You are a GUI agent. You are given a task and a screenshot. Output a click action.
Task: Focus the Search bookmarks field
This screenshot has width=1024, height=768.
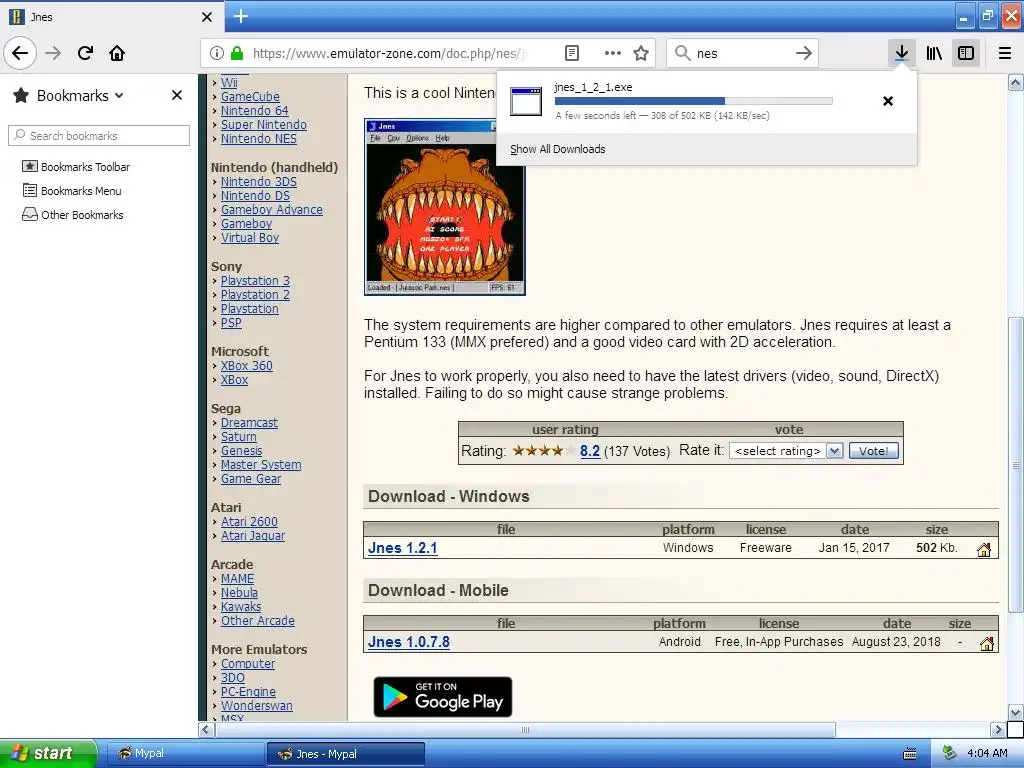click(99, 136)
